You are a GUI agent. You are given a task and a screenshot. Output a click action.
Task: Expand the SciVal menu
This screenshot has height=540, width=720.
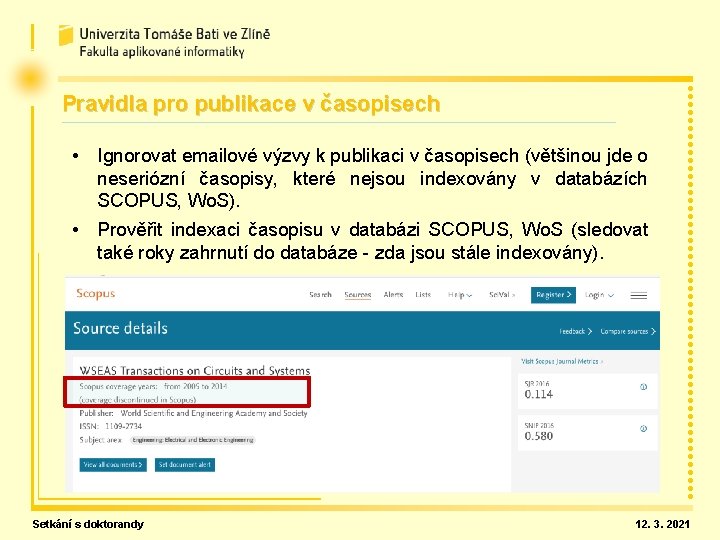pos(502,295)
